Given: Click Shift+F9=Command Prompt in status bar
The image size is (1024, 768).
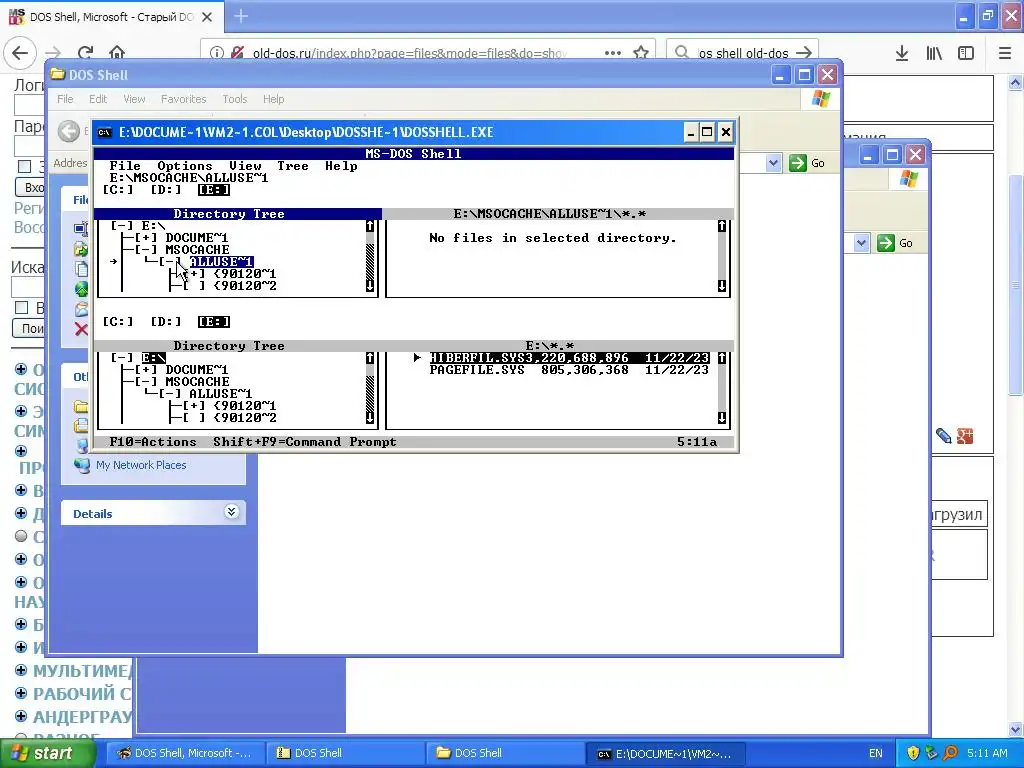Looking at the screenshot, I should (305, 442).
